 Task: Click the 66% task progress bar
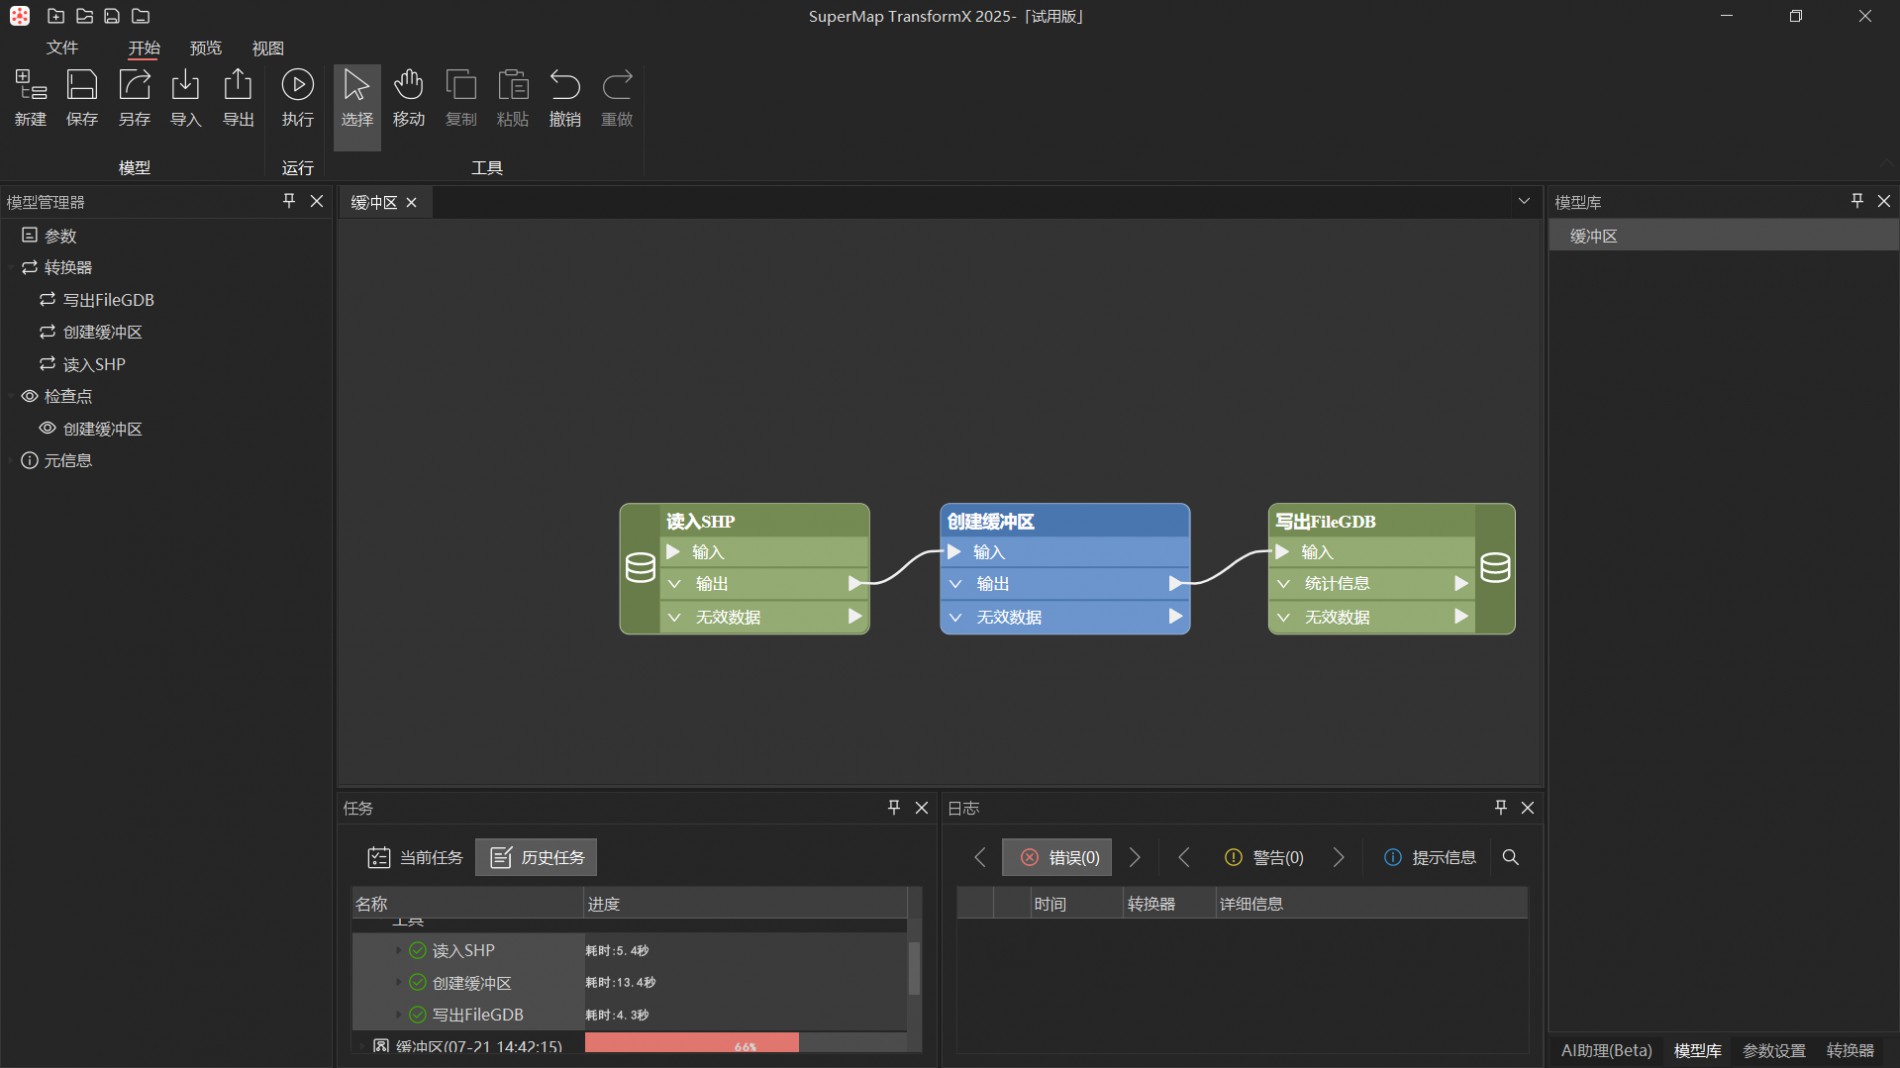pos(745,1044)
